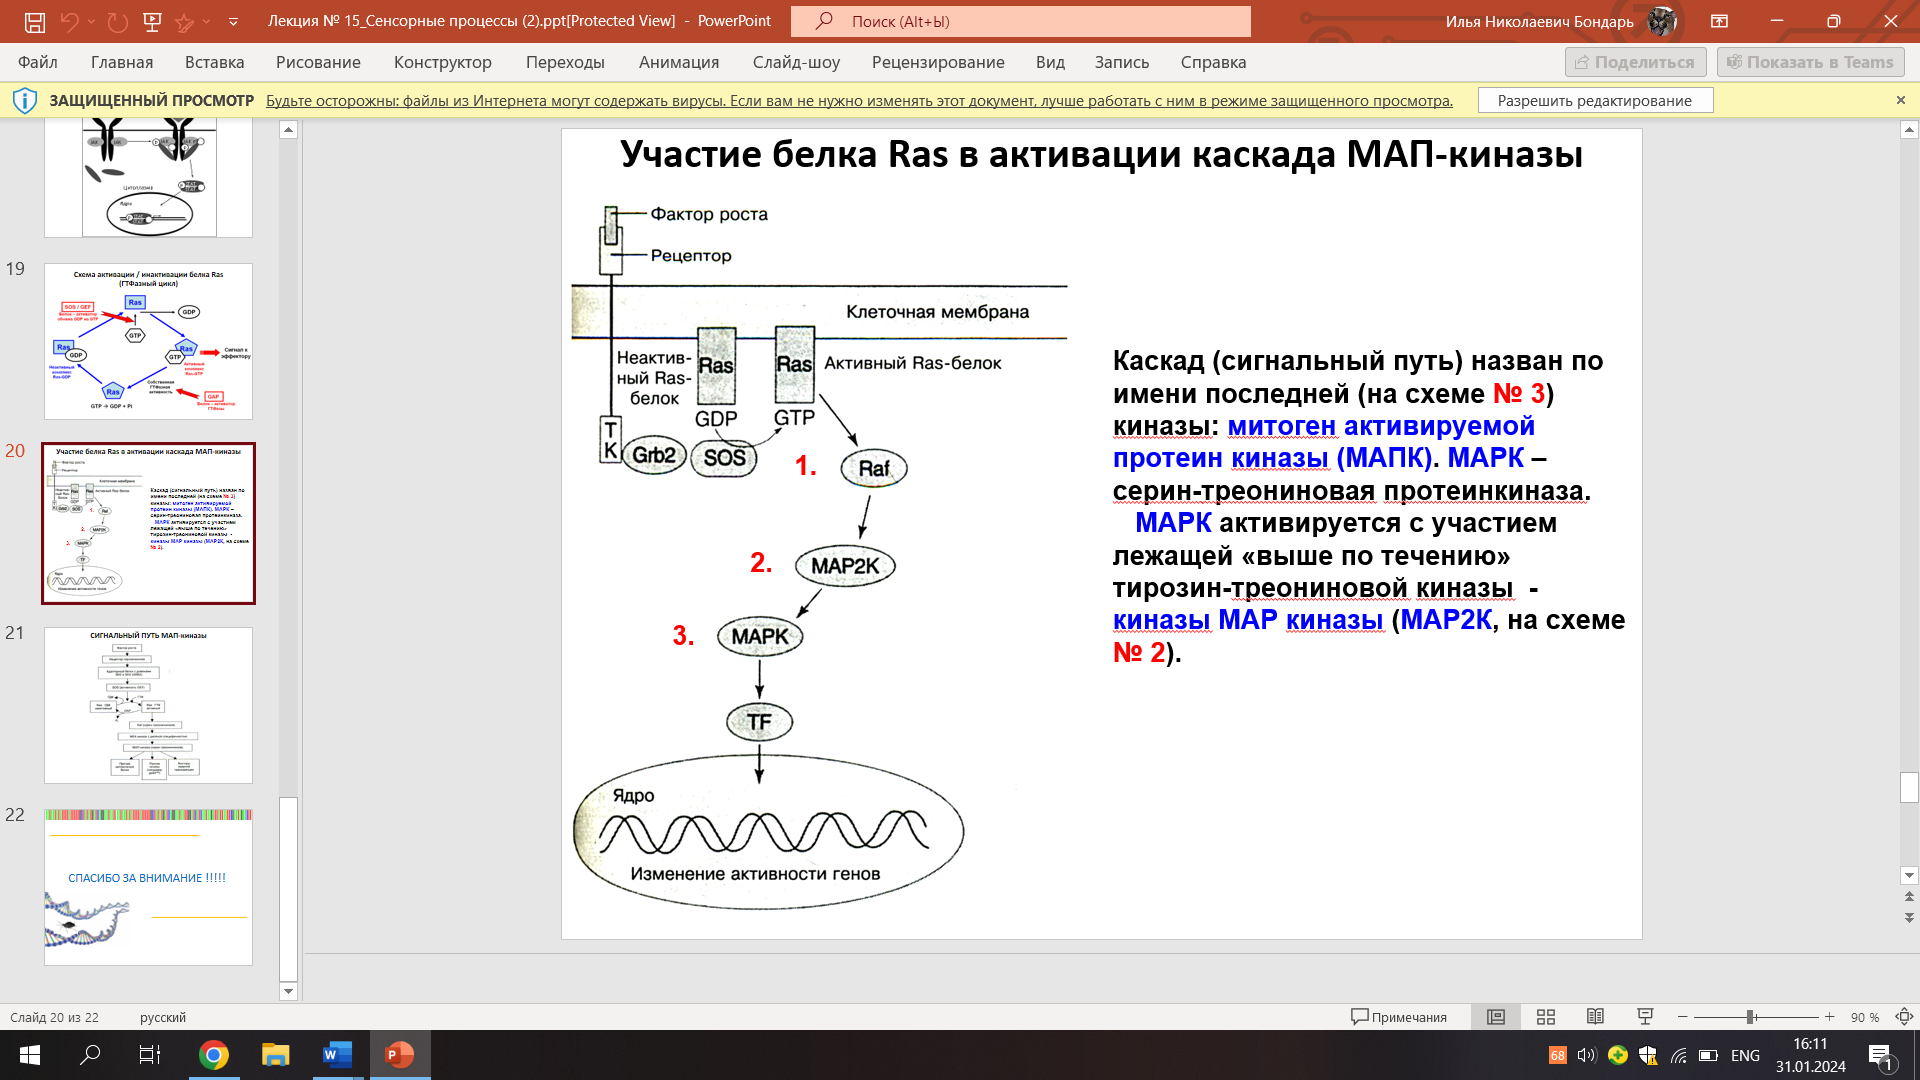This screenshot has height=1080, width=1920.
Task: Open the Анимация ribbon tab
Action: 679,62
